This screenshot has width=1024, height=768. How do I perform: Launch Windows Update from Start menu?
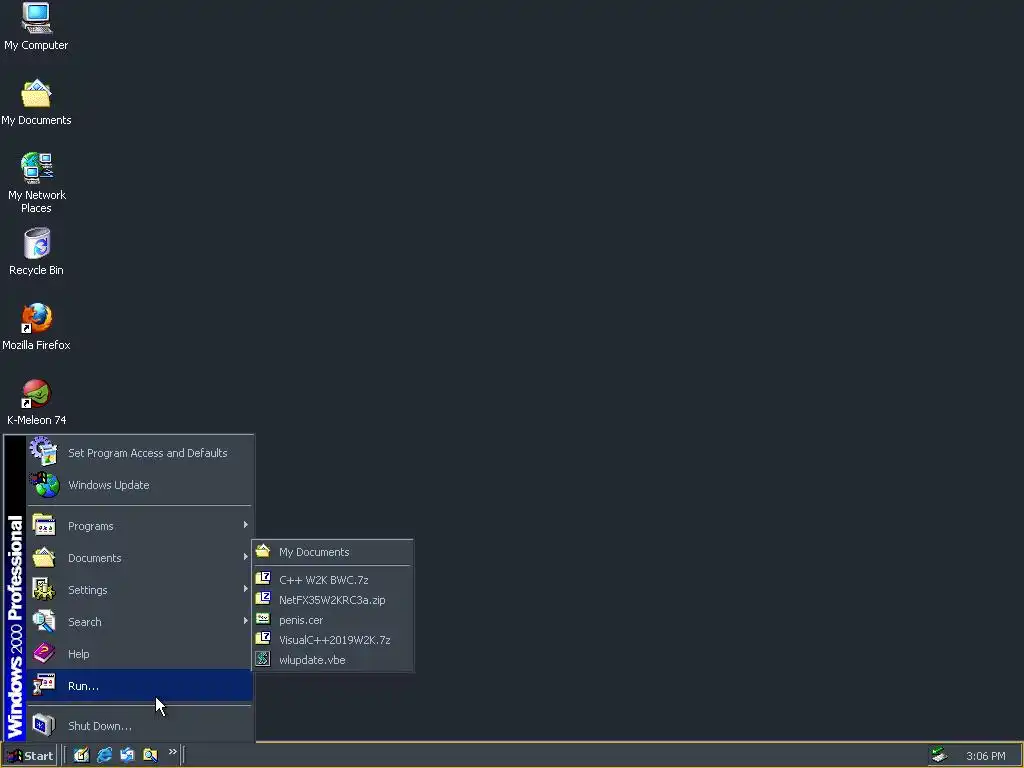(x=140, y=485)
